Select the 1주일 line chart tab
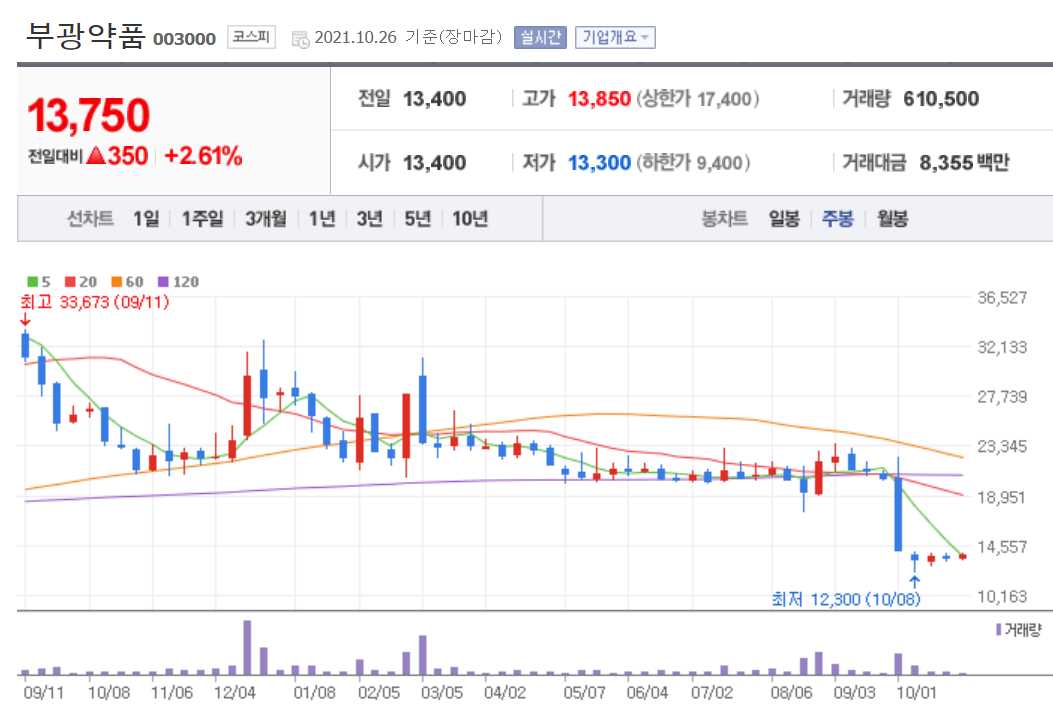Image resolution: width=1053 pixels, height=717 pixels. pos(202,219)
